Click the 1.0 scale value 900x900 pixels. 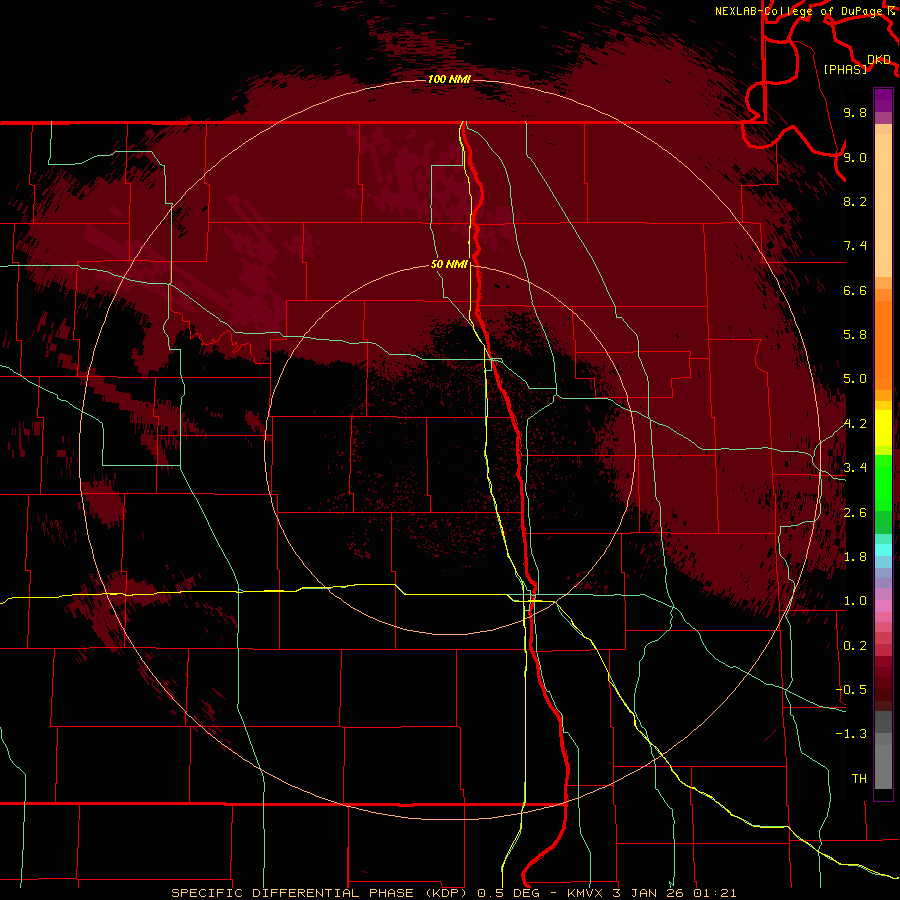pyautogui.click(x=855, y=601)
